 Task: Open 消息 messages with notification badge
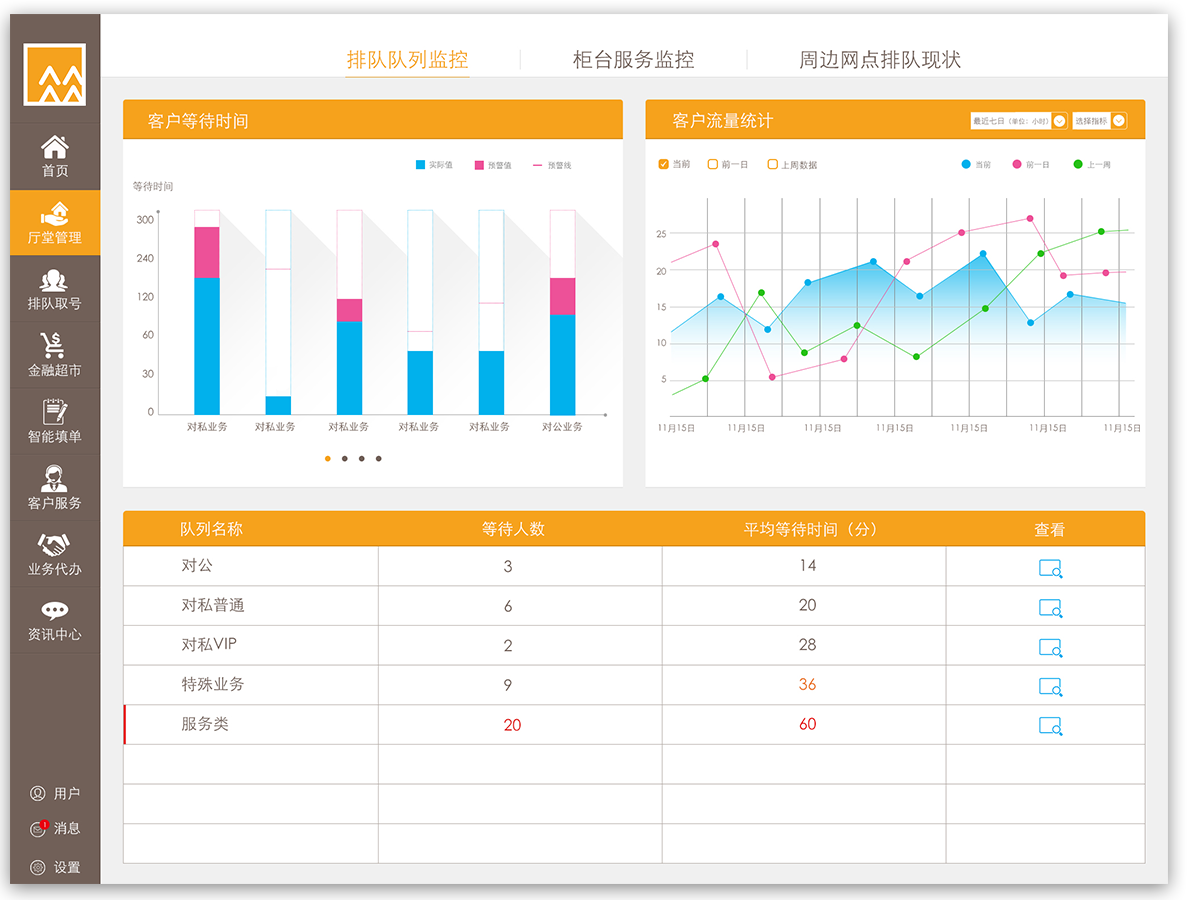[x=55, y=828]
